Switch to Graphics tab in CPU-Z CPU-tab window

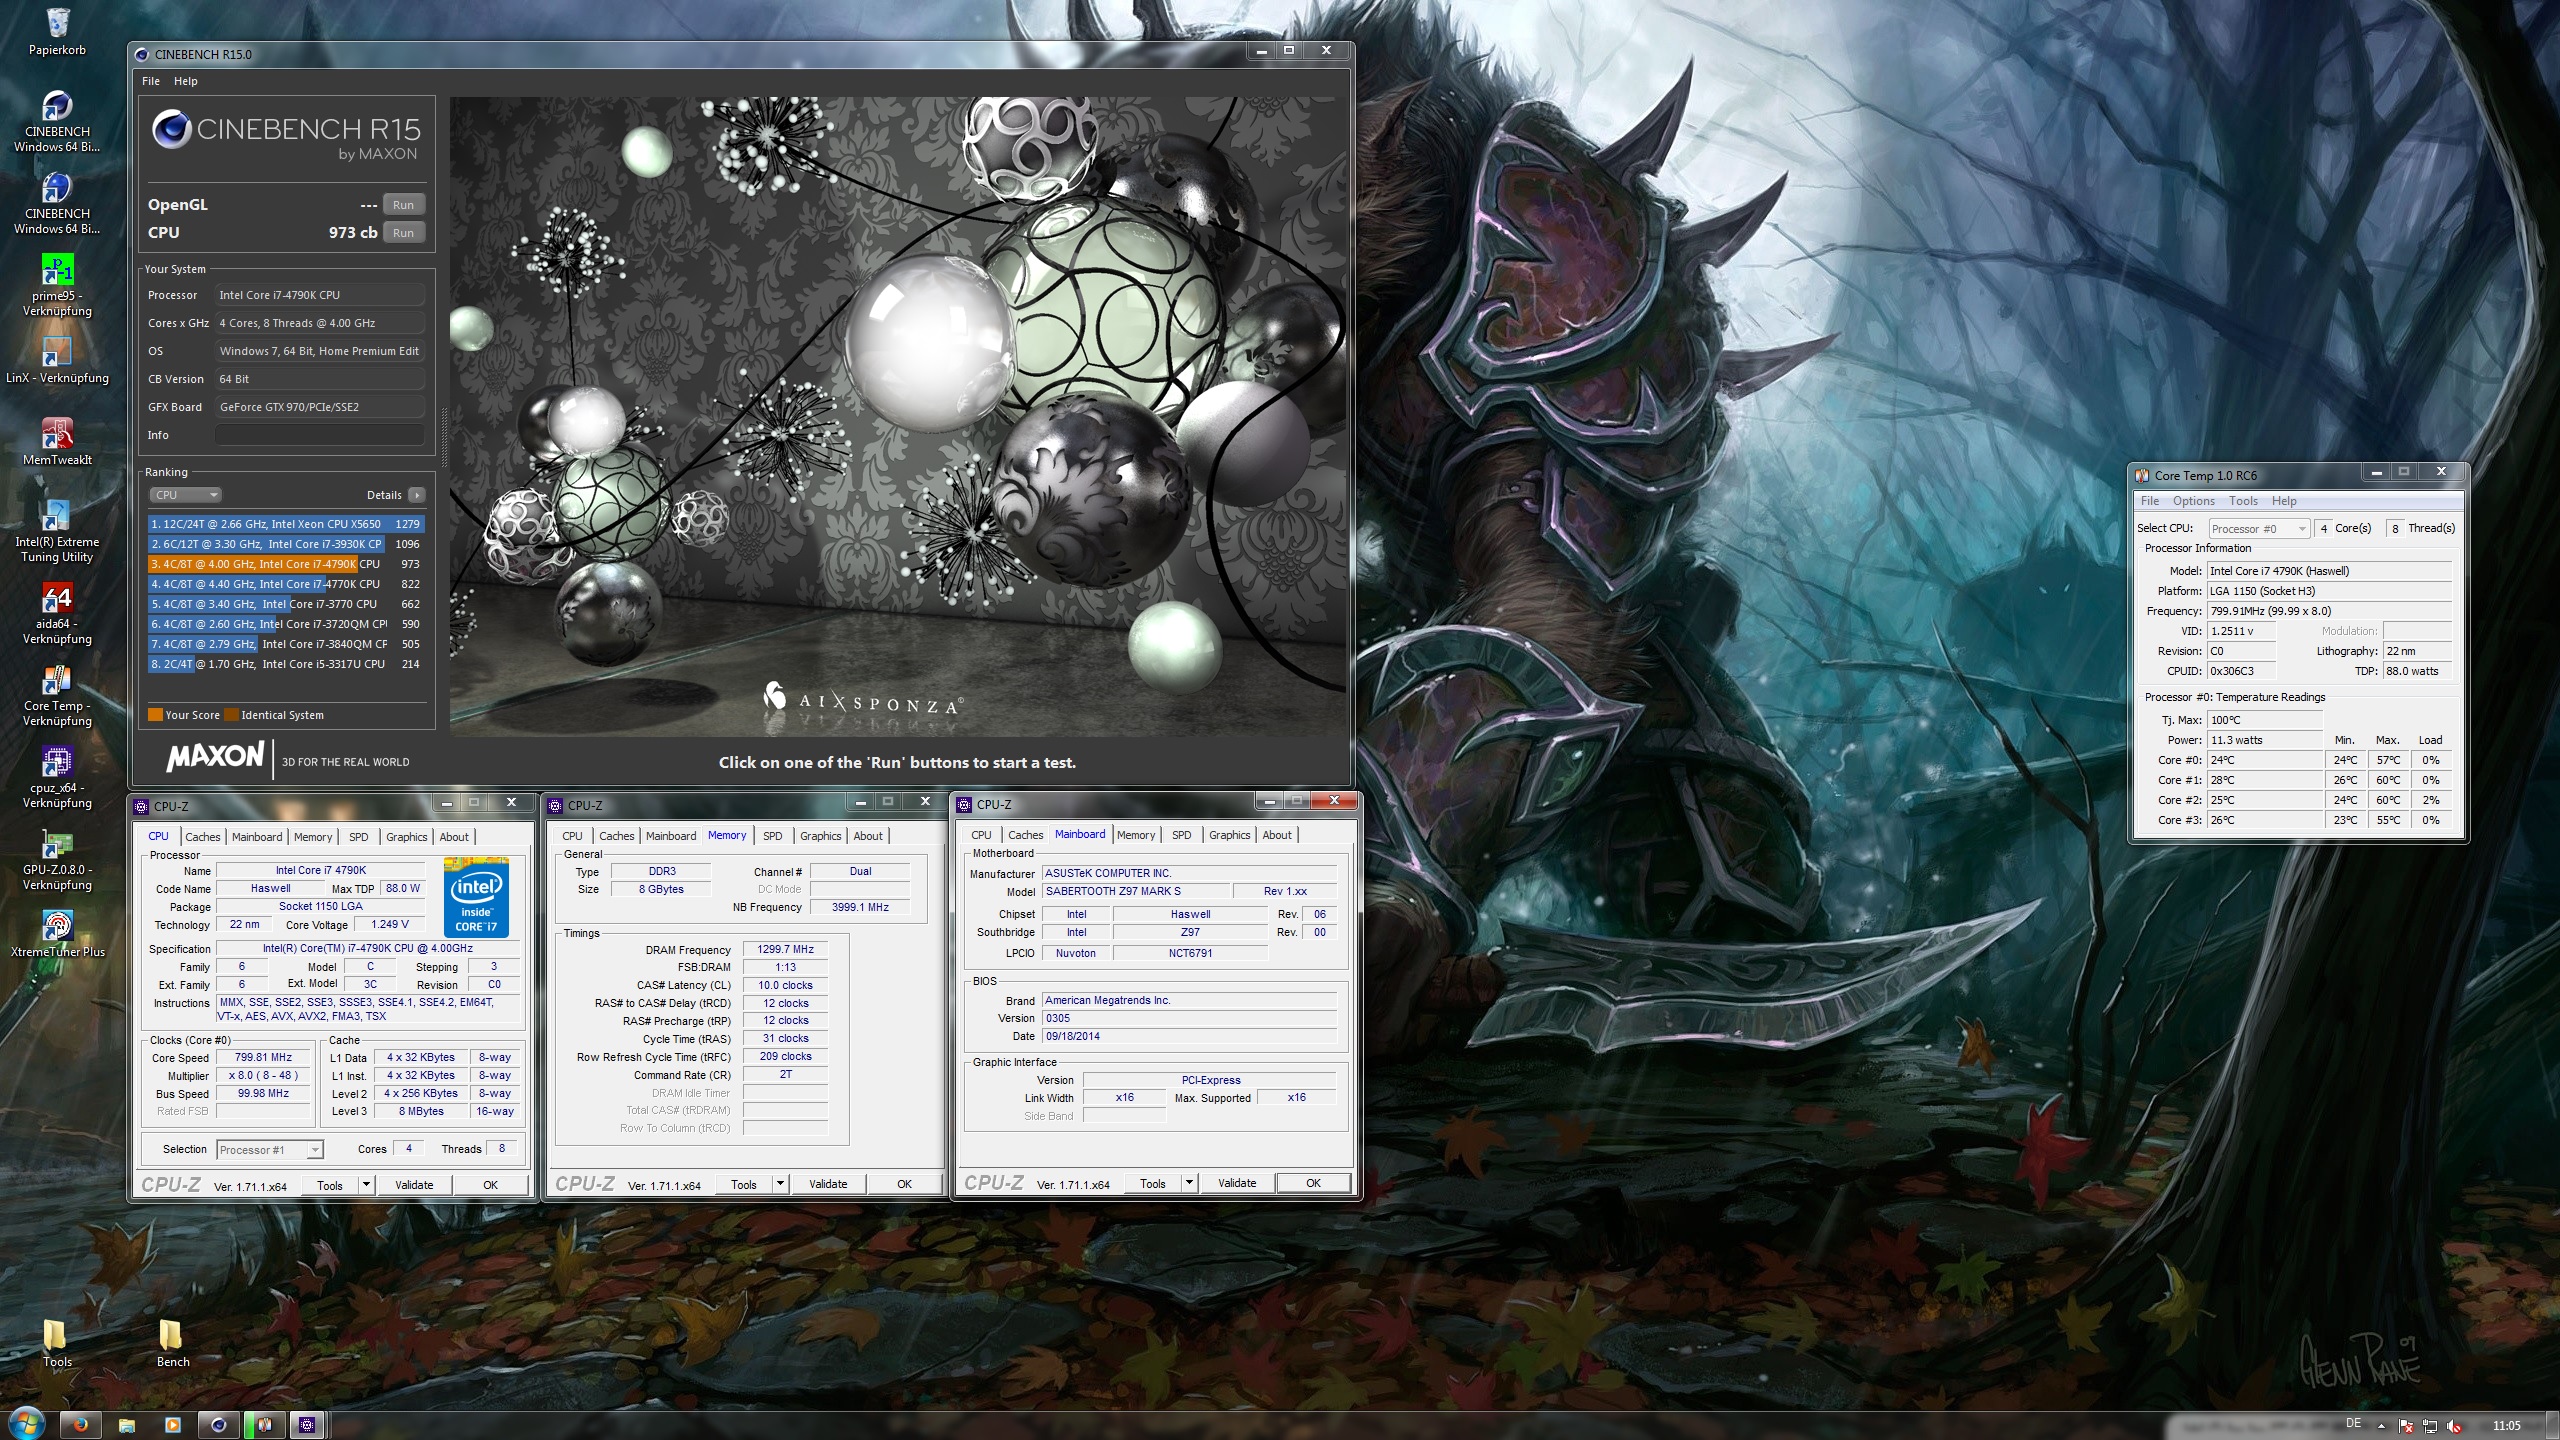tap(406, 837)
